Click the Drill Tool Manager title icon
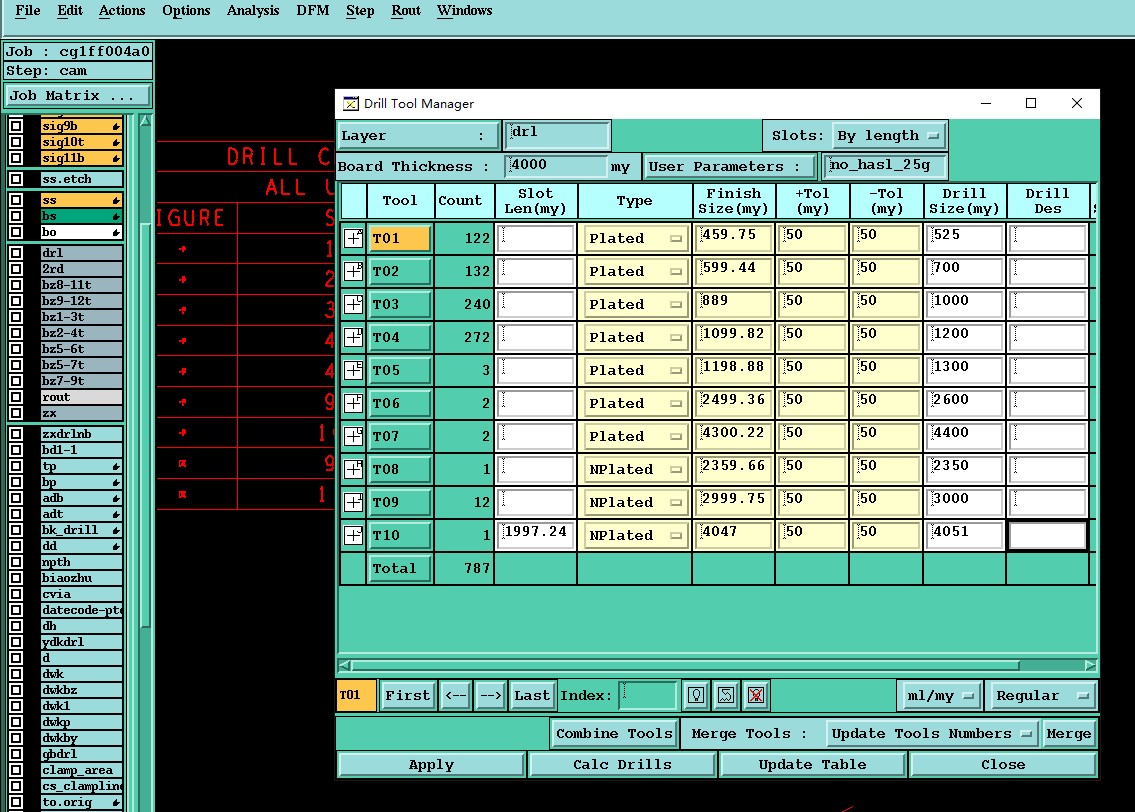The width and height of the screenshot is (1135, 812). pyautogui.click(x=351, y=103)
